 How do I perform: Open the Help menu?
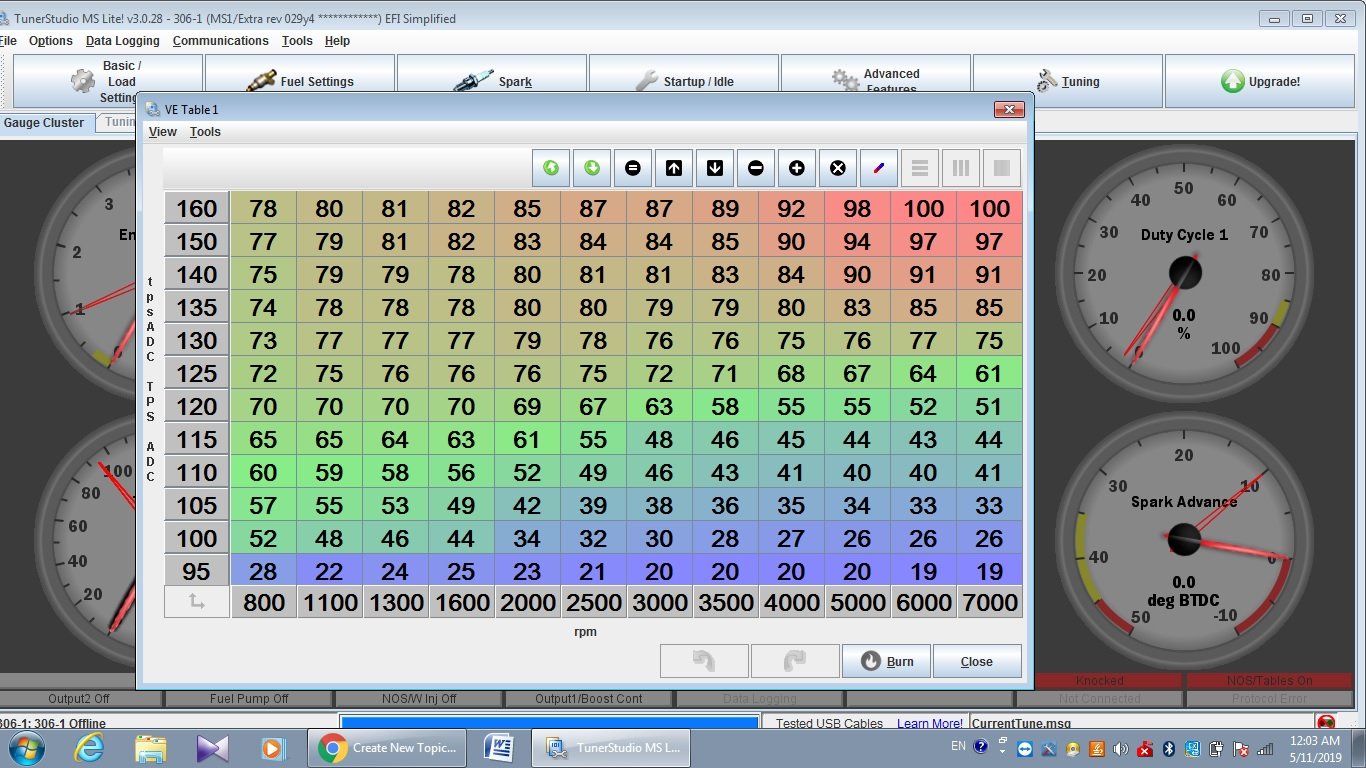click(337, 41)
